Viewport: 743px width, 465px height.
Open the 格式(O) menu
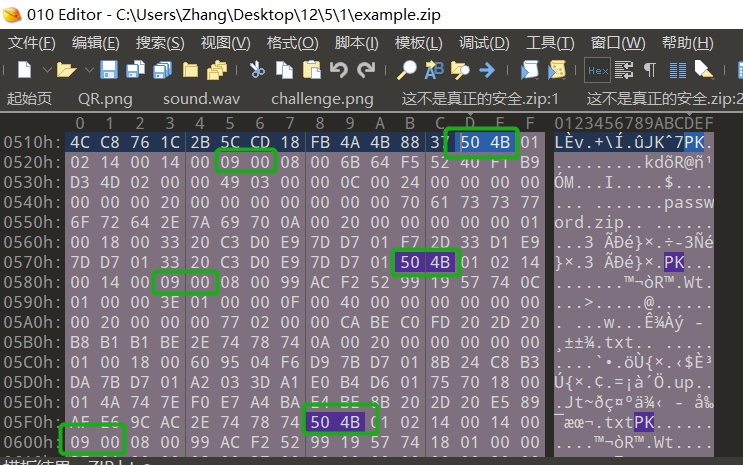(292, 43)
